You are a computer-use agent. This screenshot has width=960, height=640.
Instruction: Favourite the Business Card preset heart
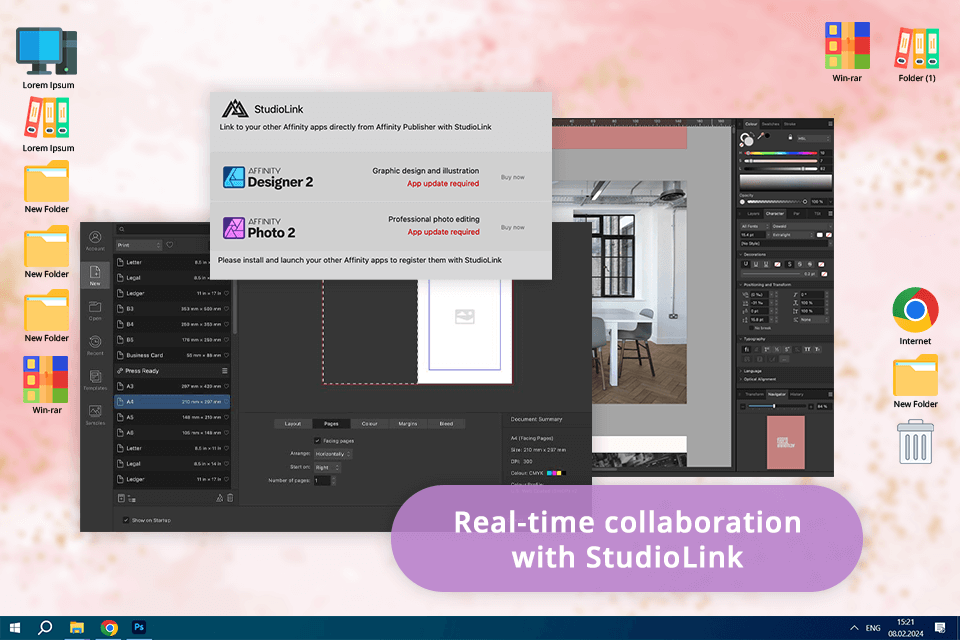click(227, 355)
